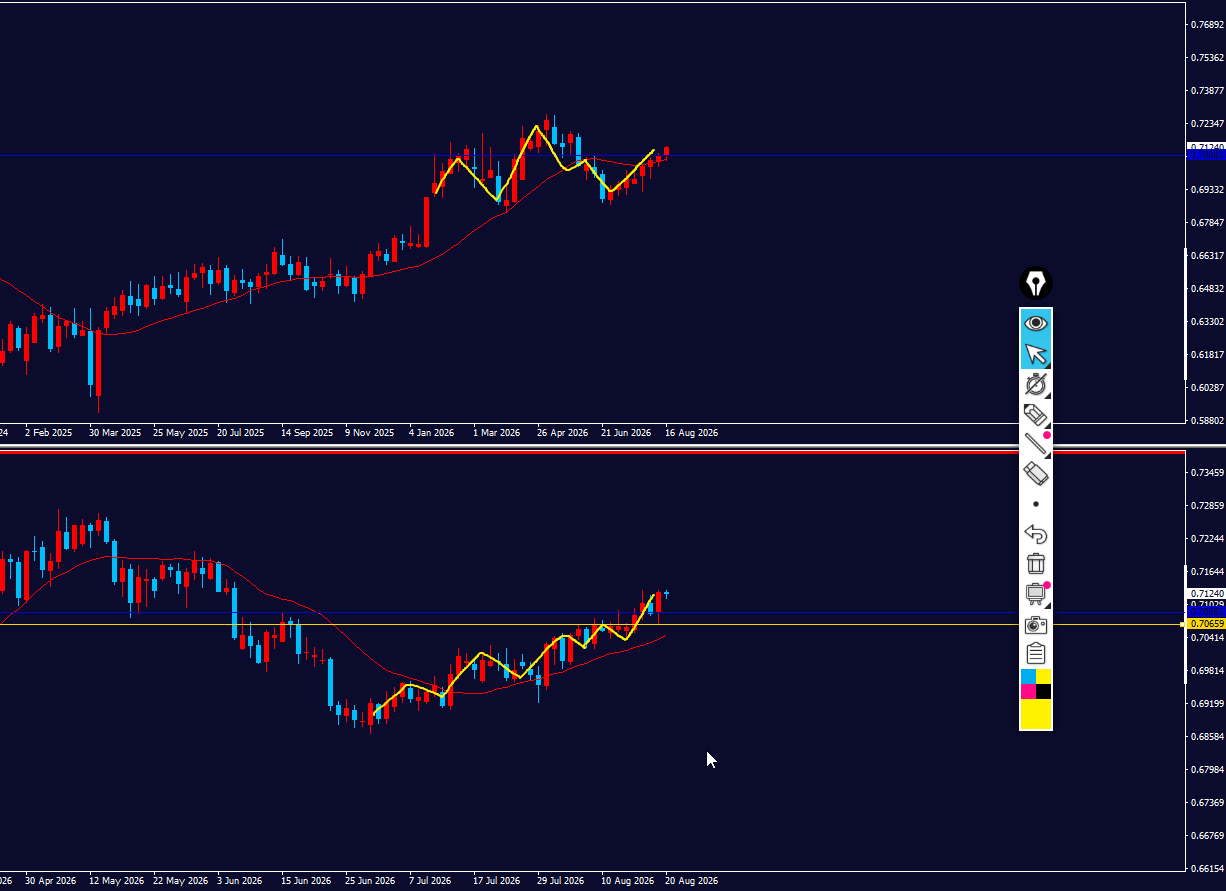
Task: Choose the straight line drawing tool
Action: (1036, 444)
